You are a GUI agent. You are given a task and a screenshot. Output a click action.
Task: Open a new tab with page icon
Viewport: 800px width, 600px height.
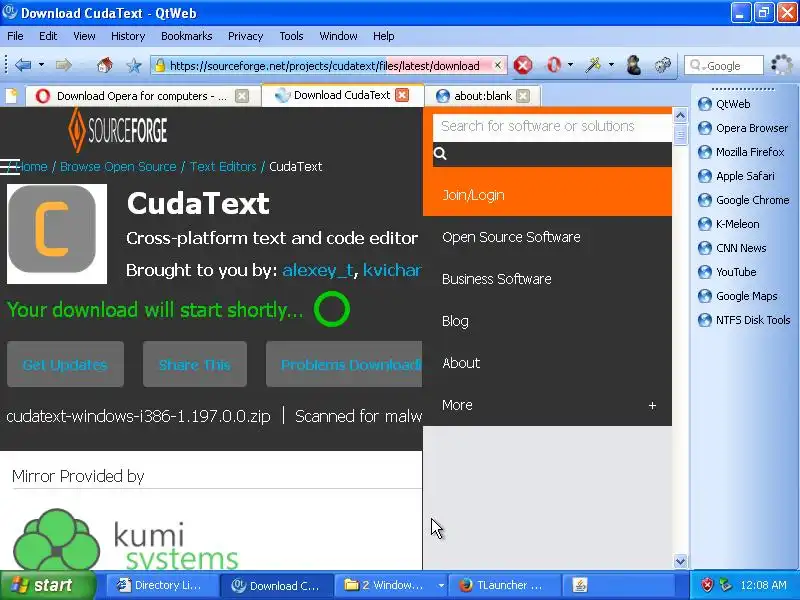coord(11,96)
